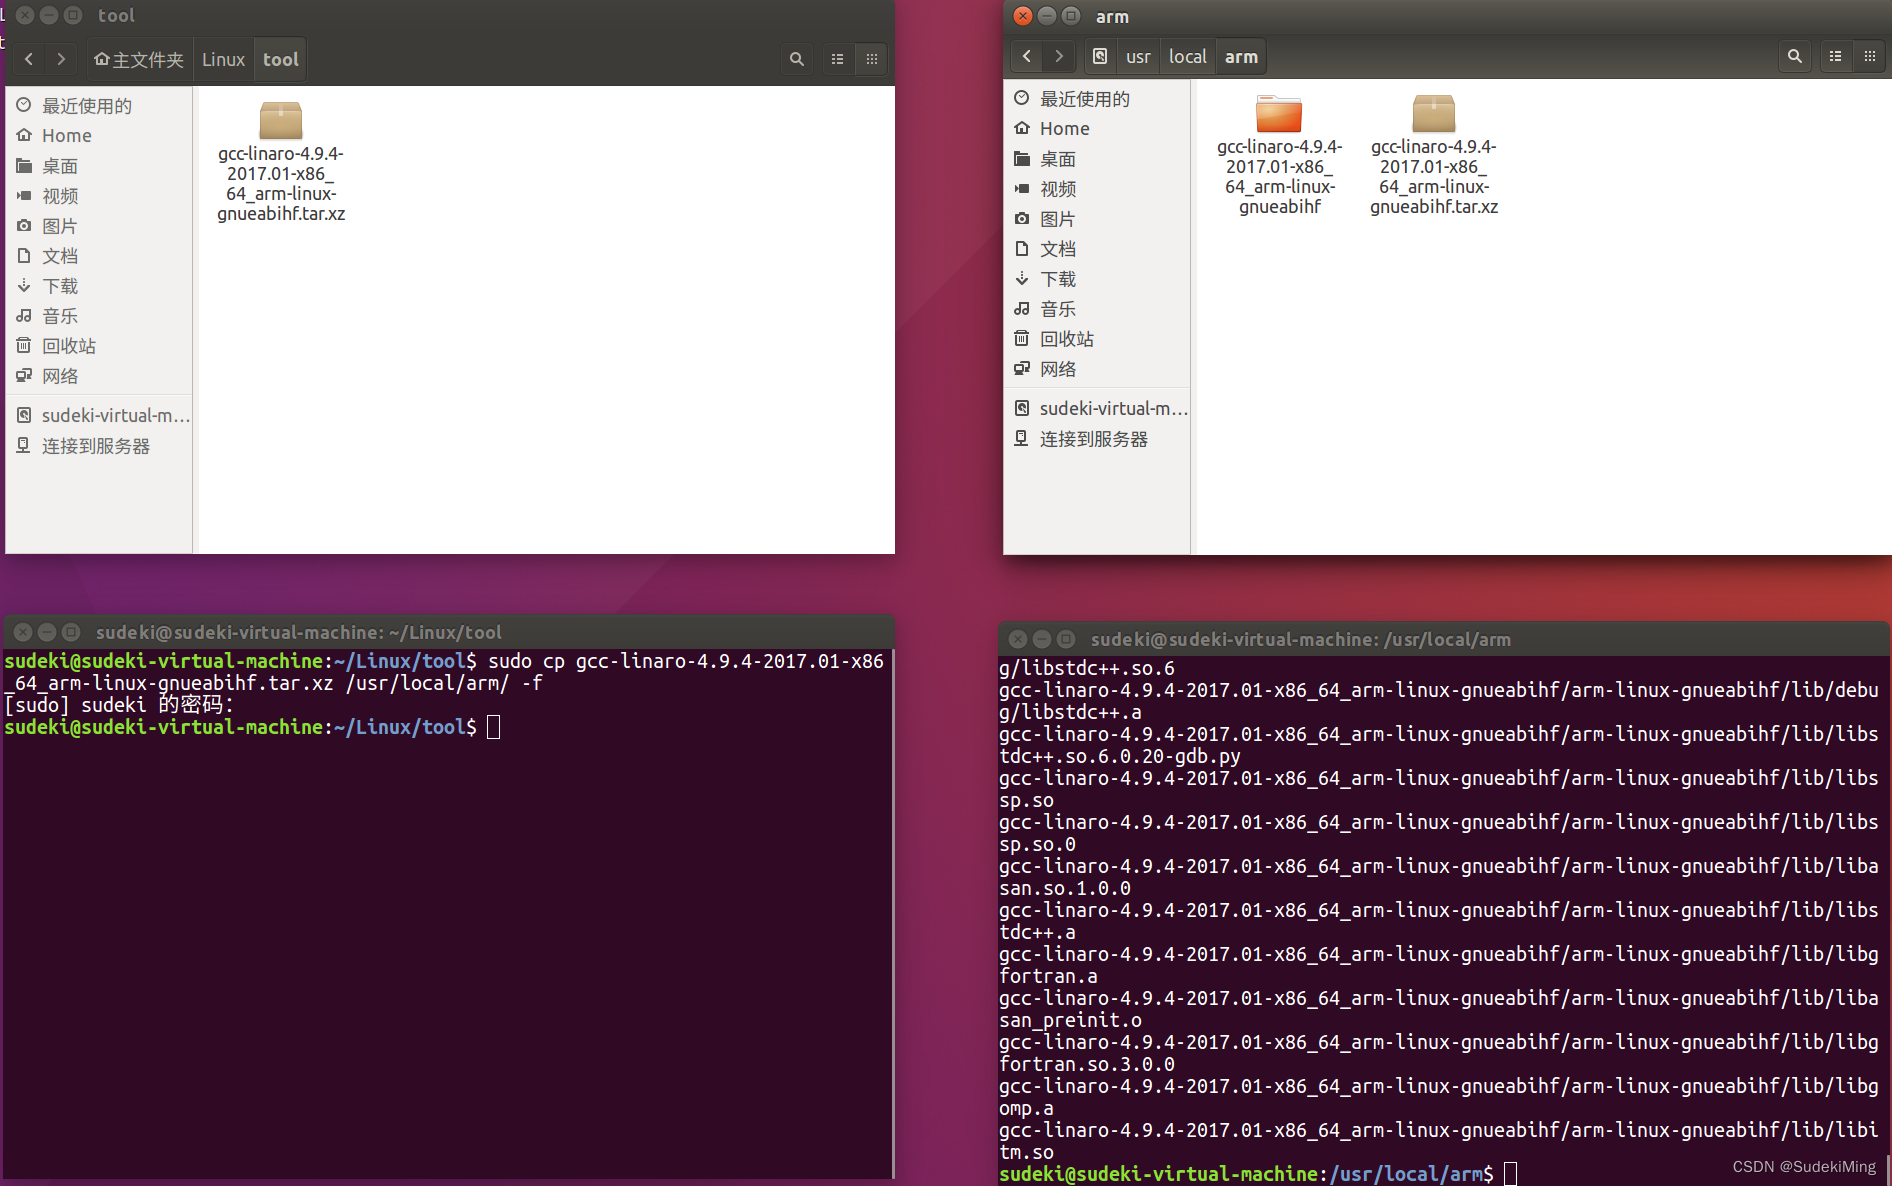This screenshot has width=1892, height=1186.
Task: Switch to grid view in tool window
Action: click(872, 59)
